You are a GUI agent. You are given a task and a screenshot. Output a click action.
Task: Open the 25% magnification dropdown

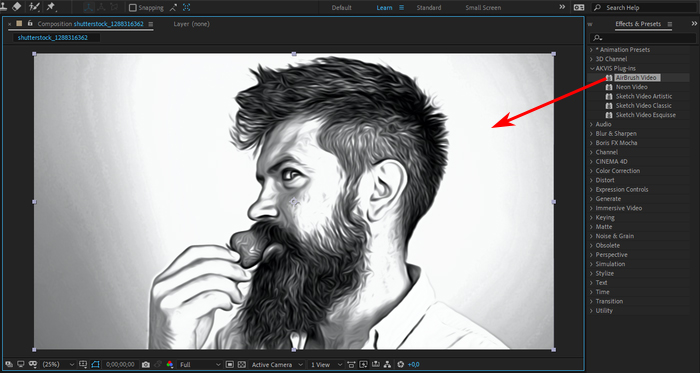tap(58, 365)
